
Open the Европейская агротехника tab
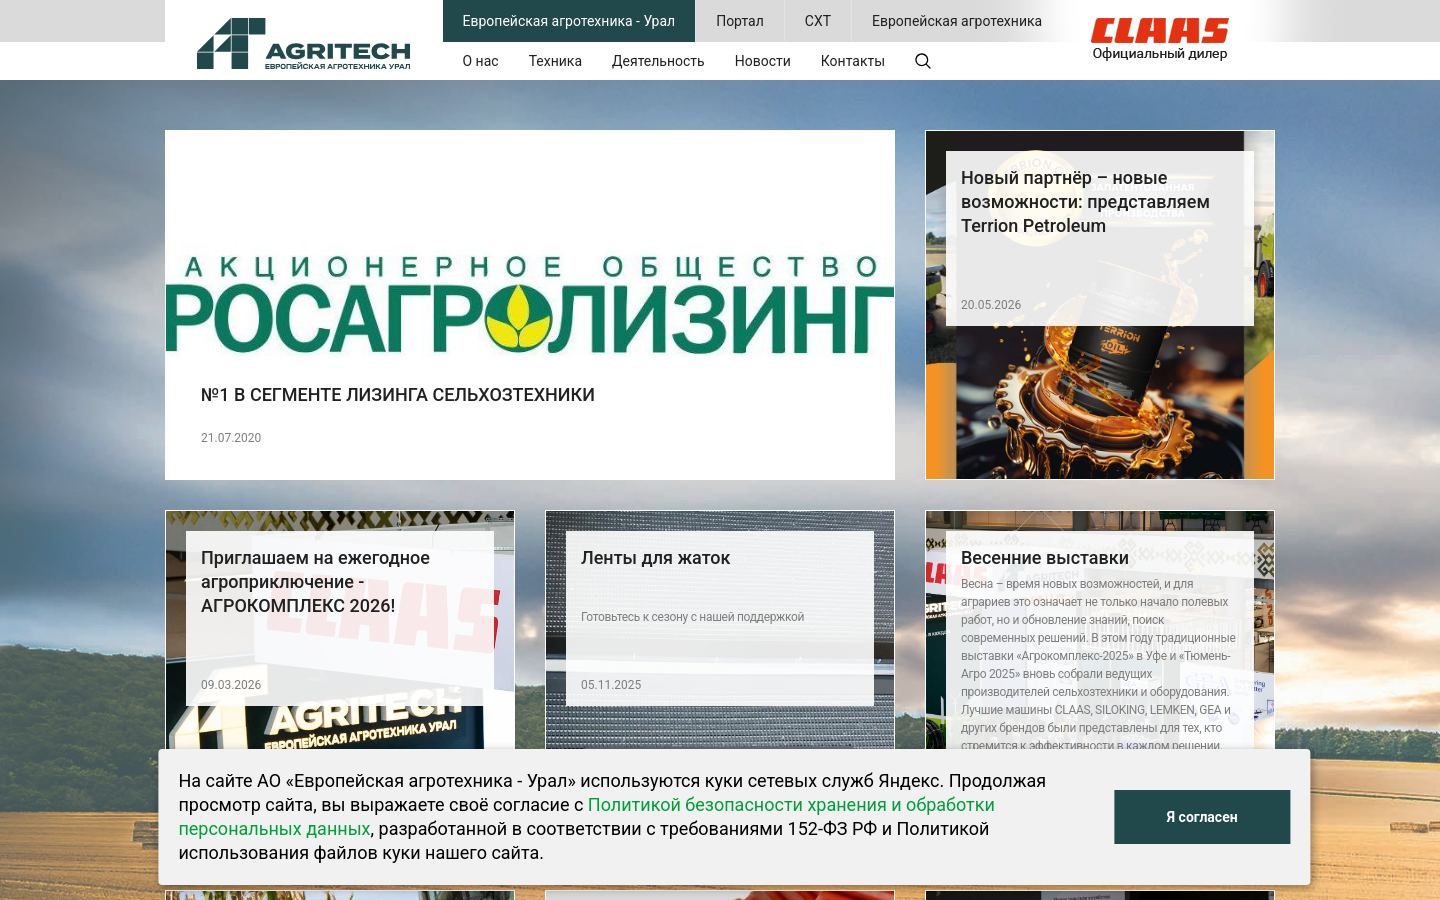click(x=956, y=21)
